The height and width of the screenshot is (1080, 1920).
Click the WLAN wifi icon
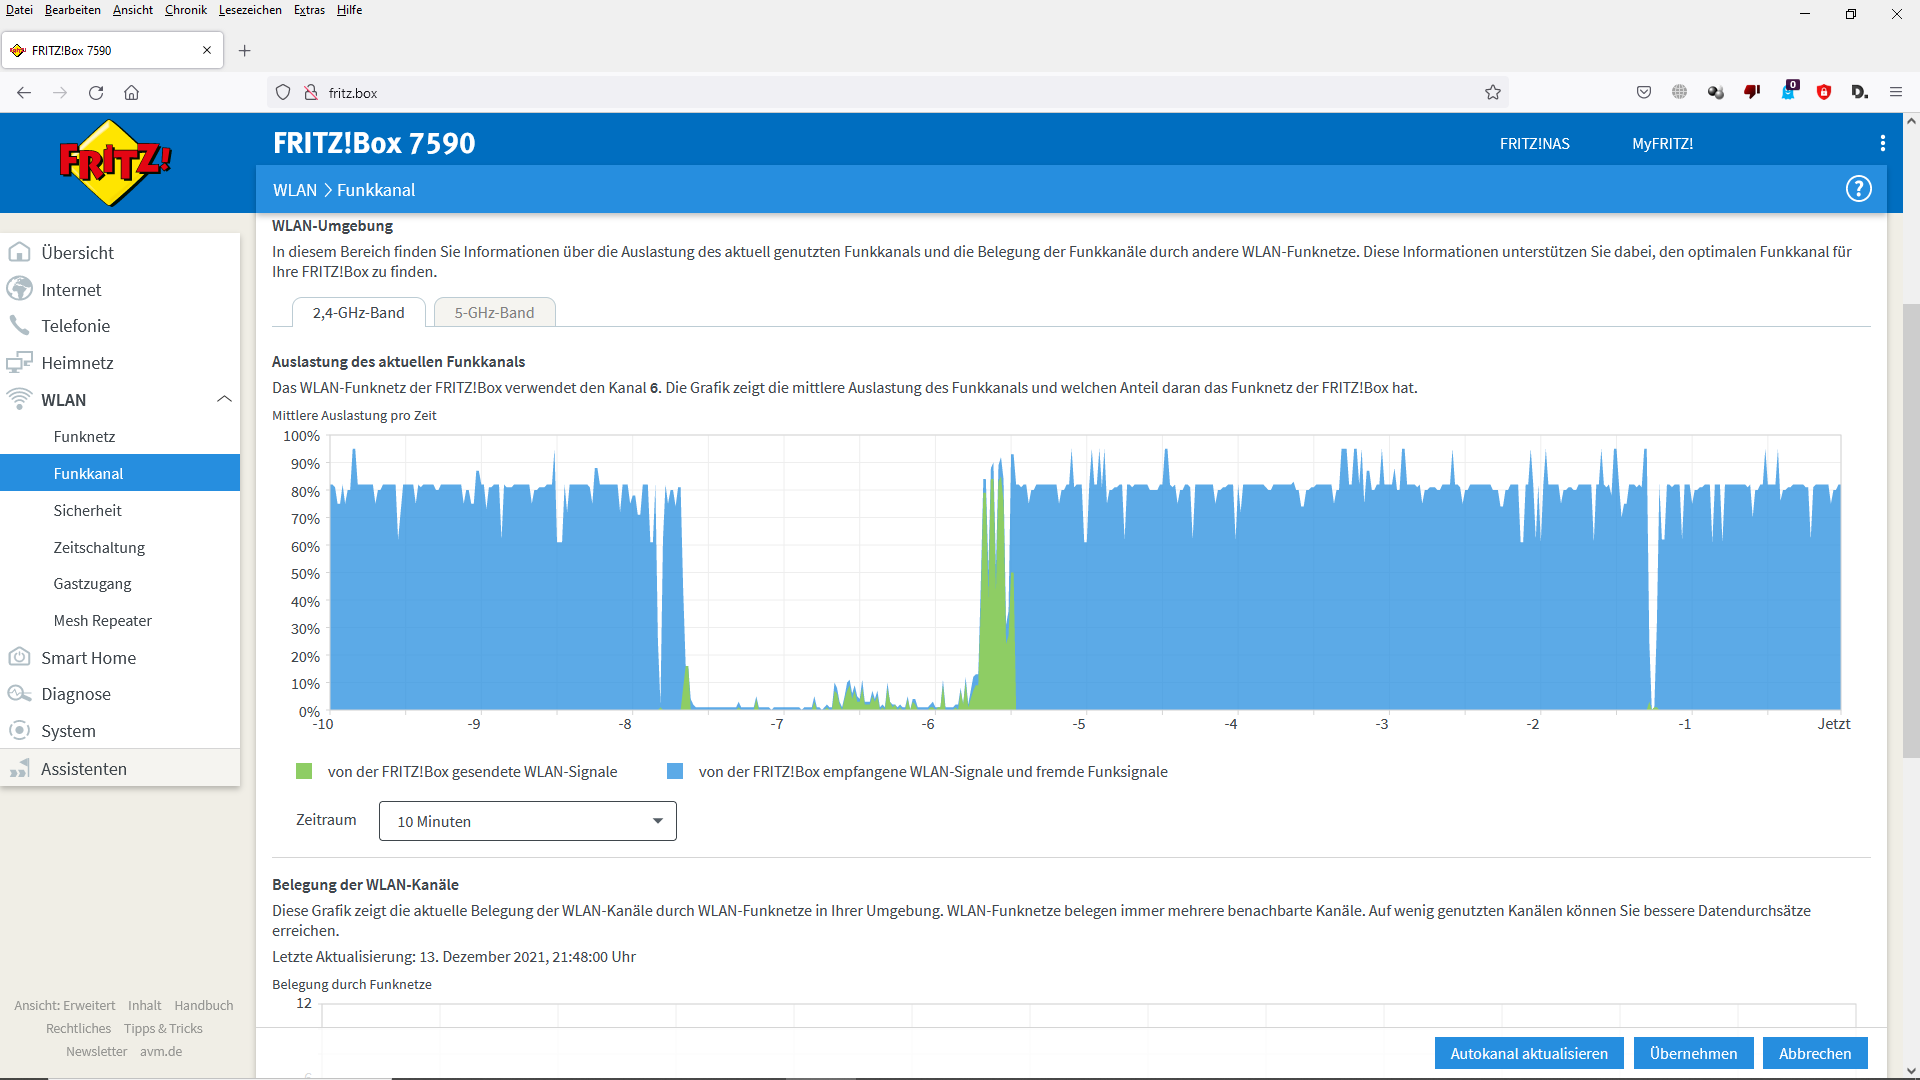pyautogui.click(x=19, y=399)
